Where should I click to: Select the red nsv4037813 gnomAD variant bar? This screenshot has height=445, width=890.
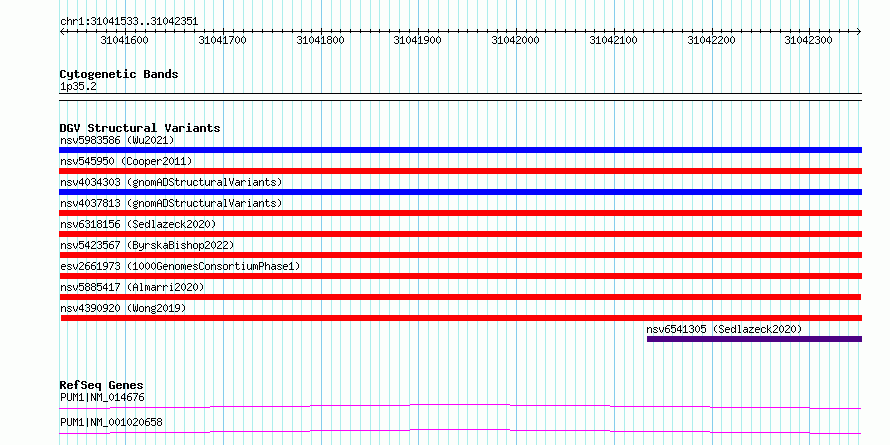point(460,213)
